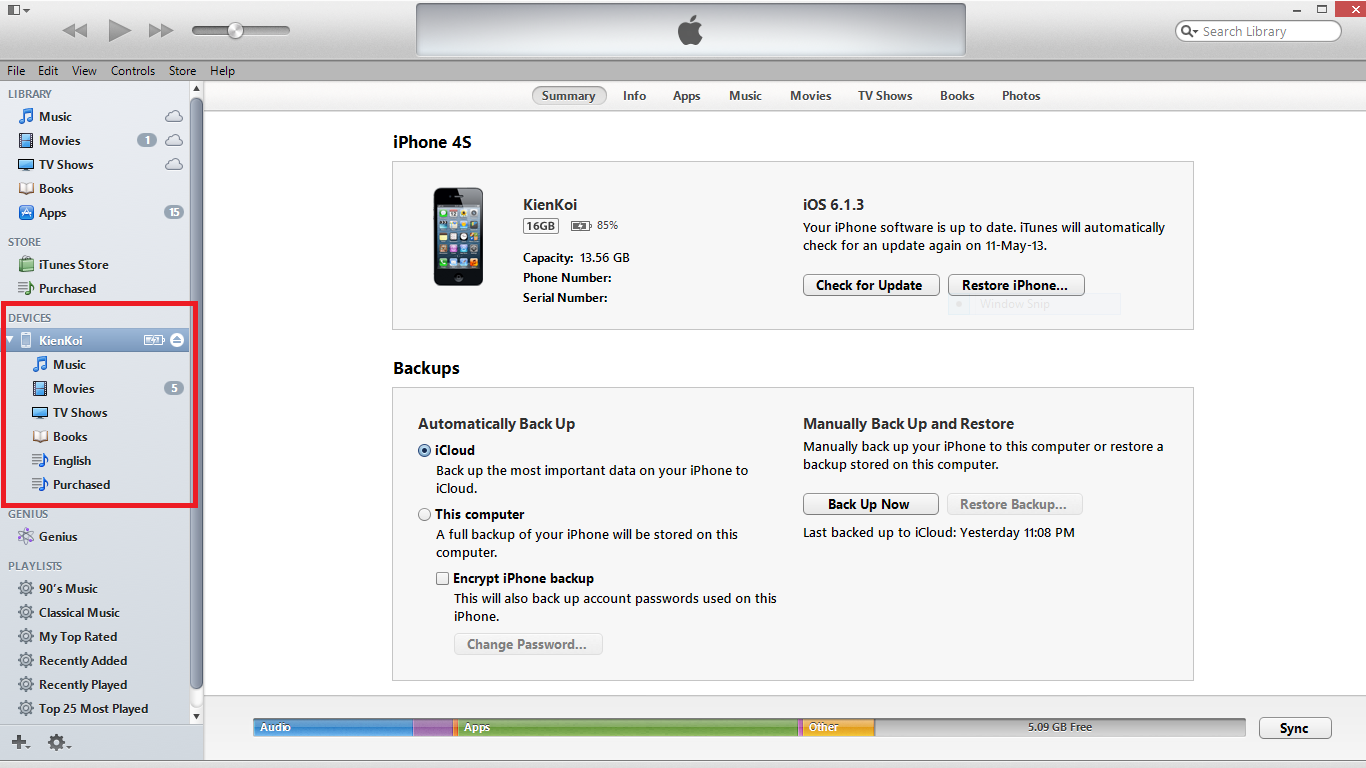Click the cloud icon next to library Music
The height and width of the screenshot is (768, 1366).
click(174, 116)
